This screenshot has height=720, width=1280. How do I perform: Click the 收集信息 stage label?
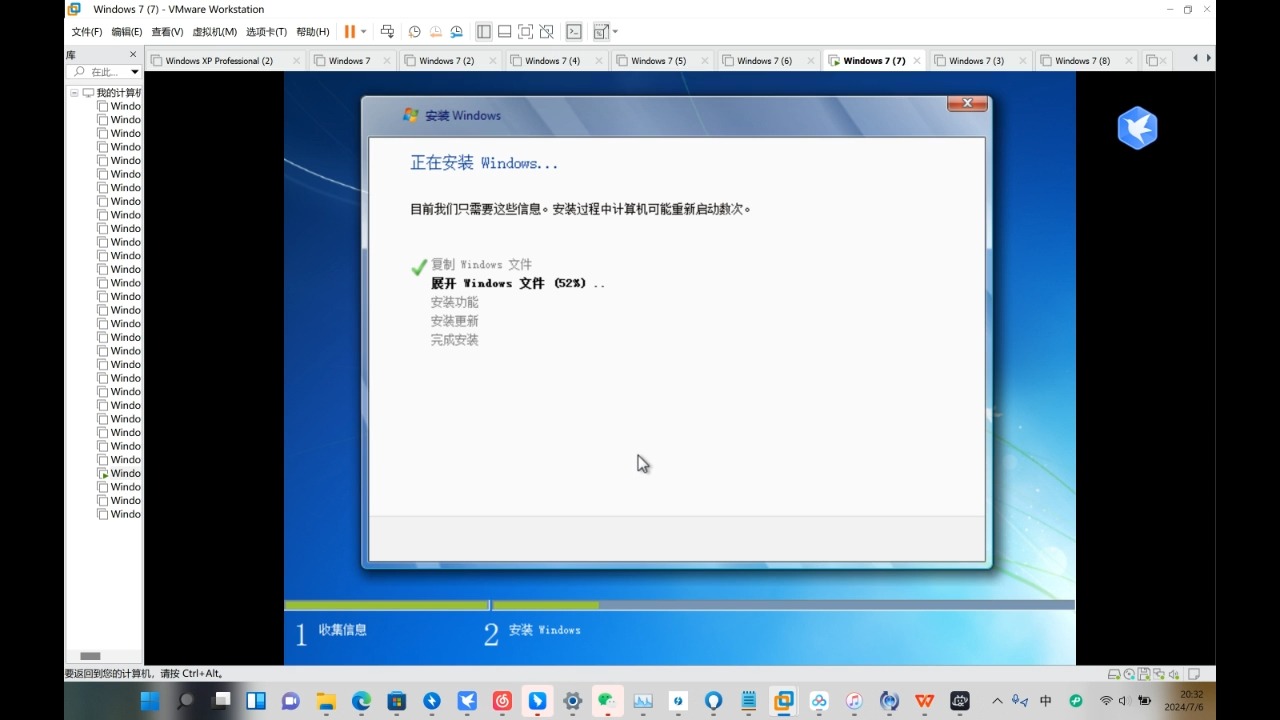tap(343, 630)
